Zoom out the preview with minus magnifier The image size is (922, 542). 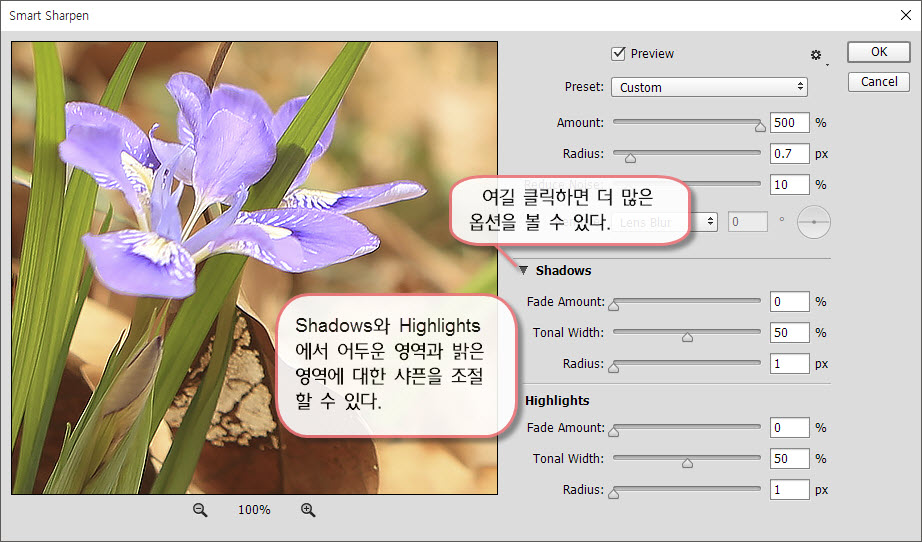[x=200, y=510]
